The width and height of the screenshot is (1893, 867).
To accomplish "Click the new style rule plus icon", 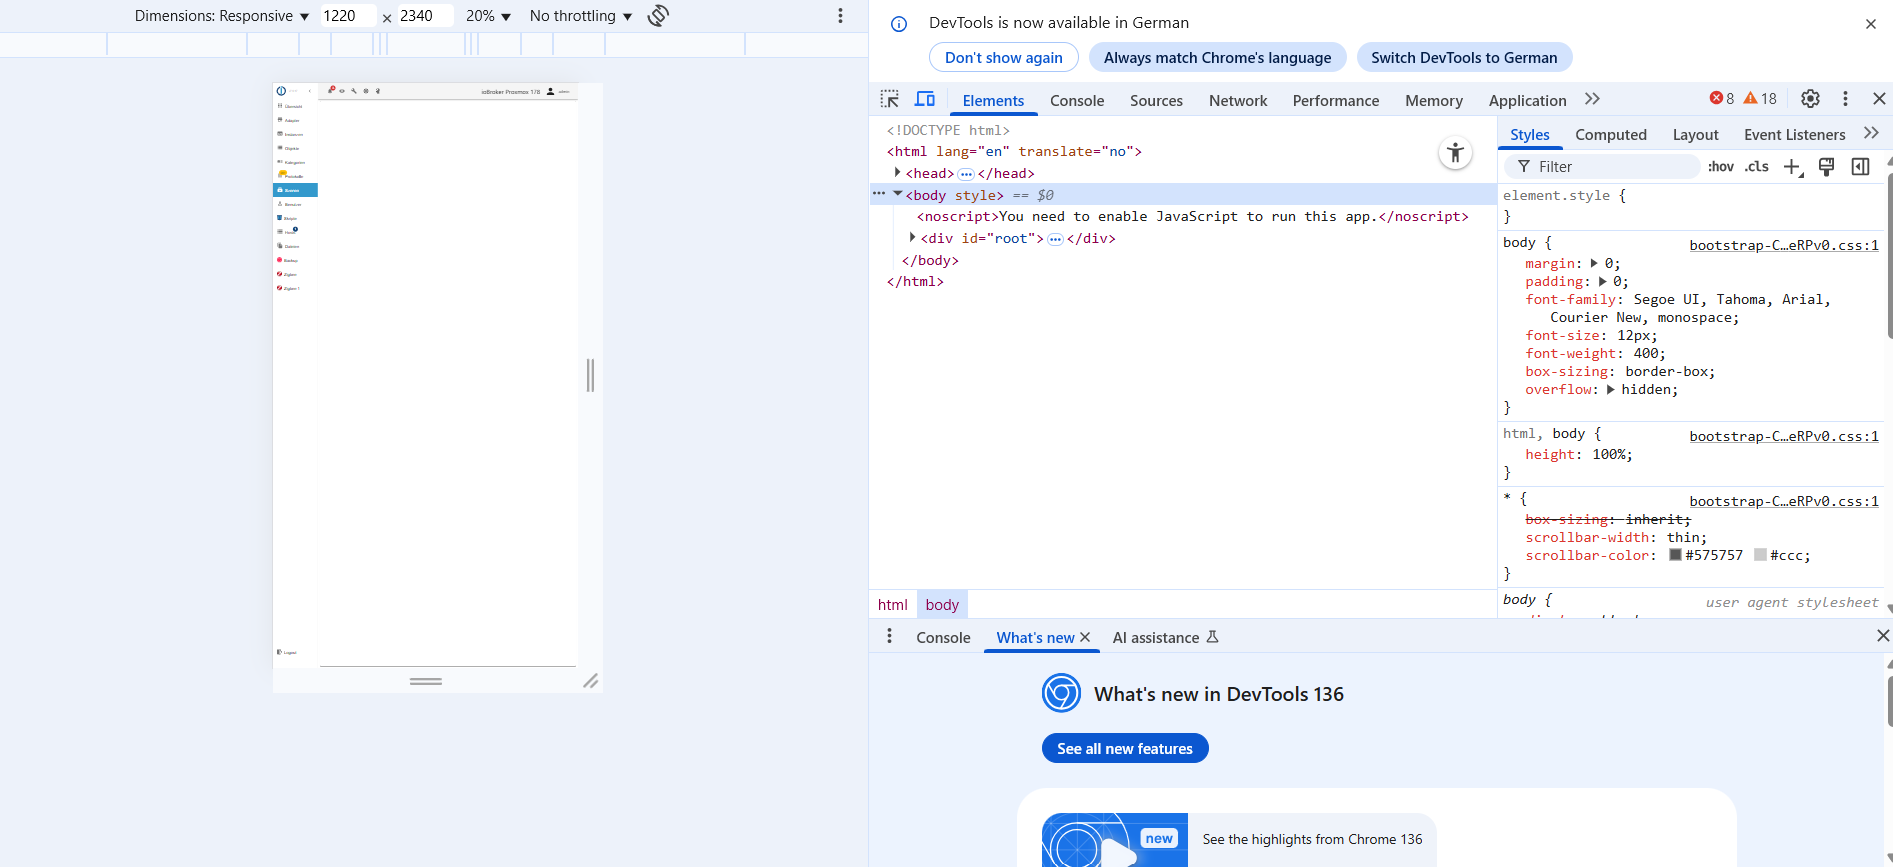I will [1792, 167].
